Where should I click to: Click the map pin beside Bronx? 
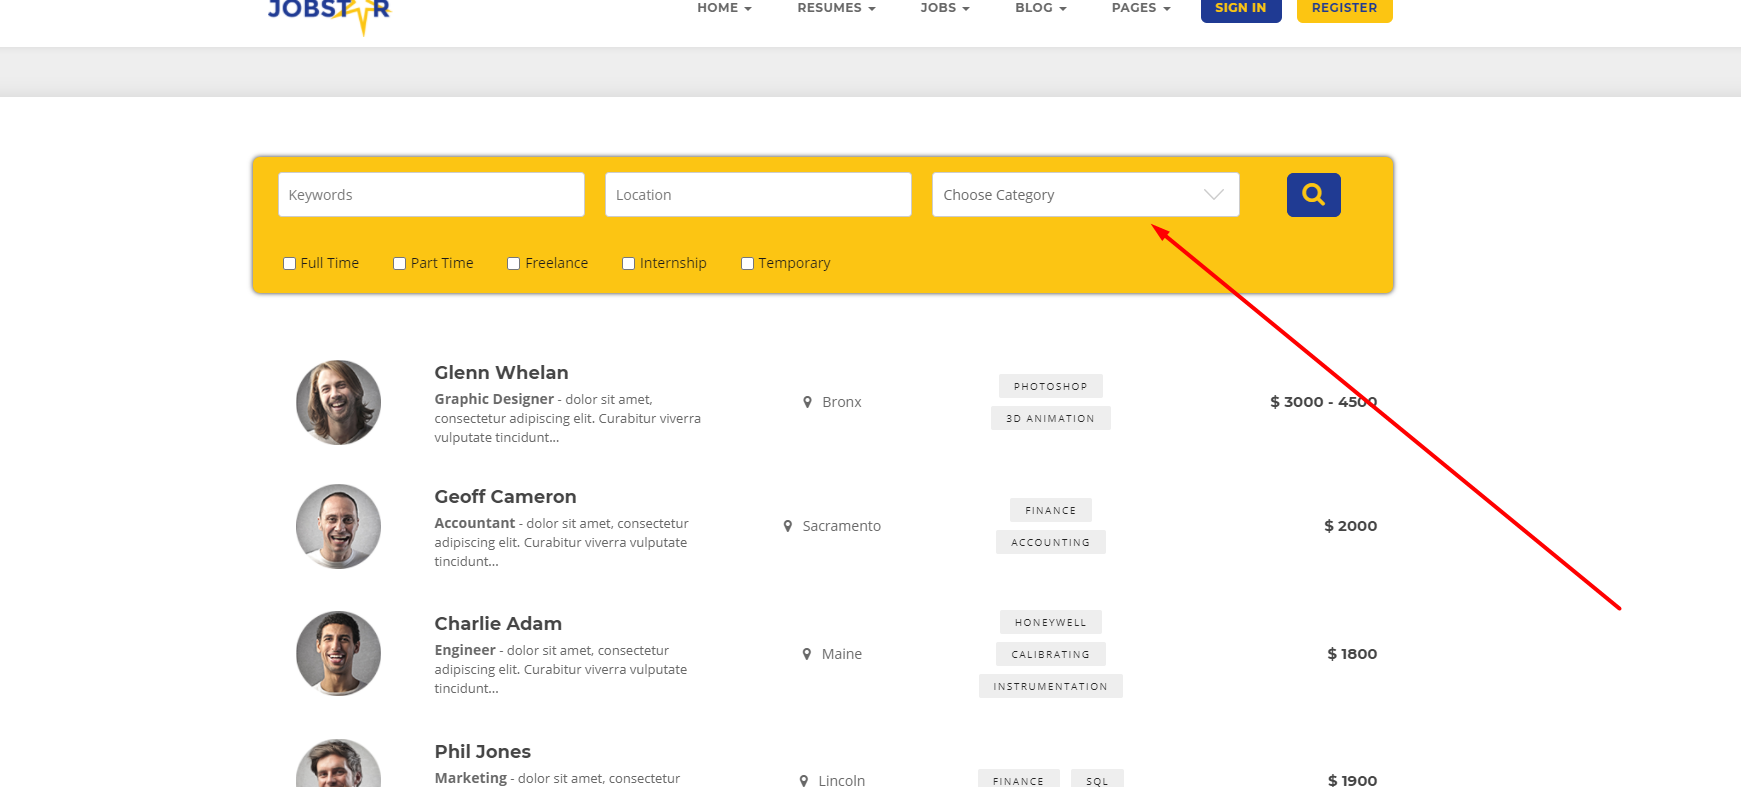tap(807, 402)
